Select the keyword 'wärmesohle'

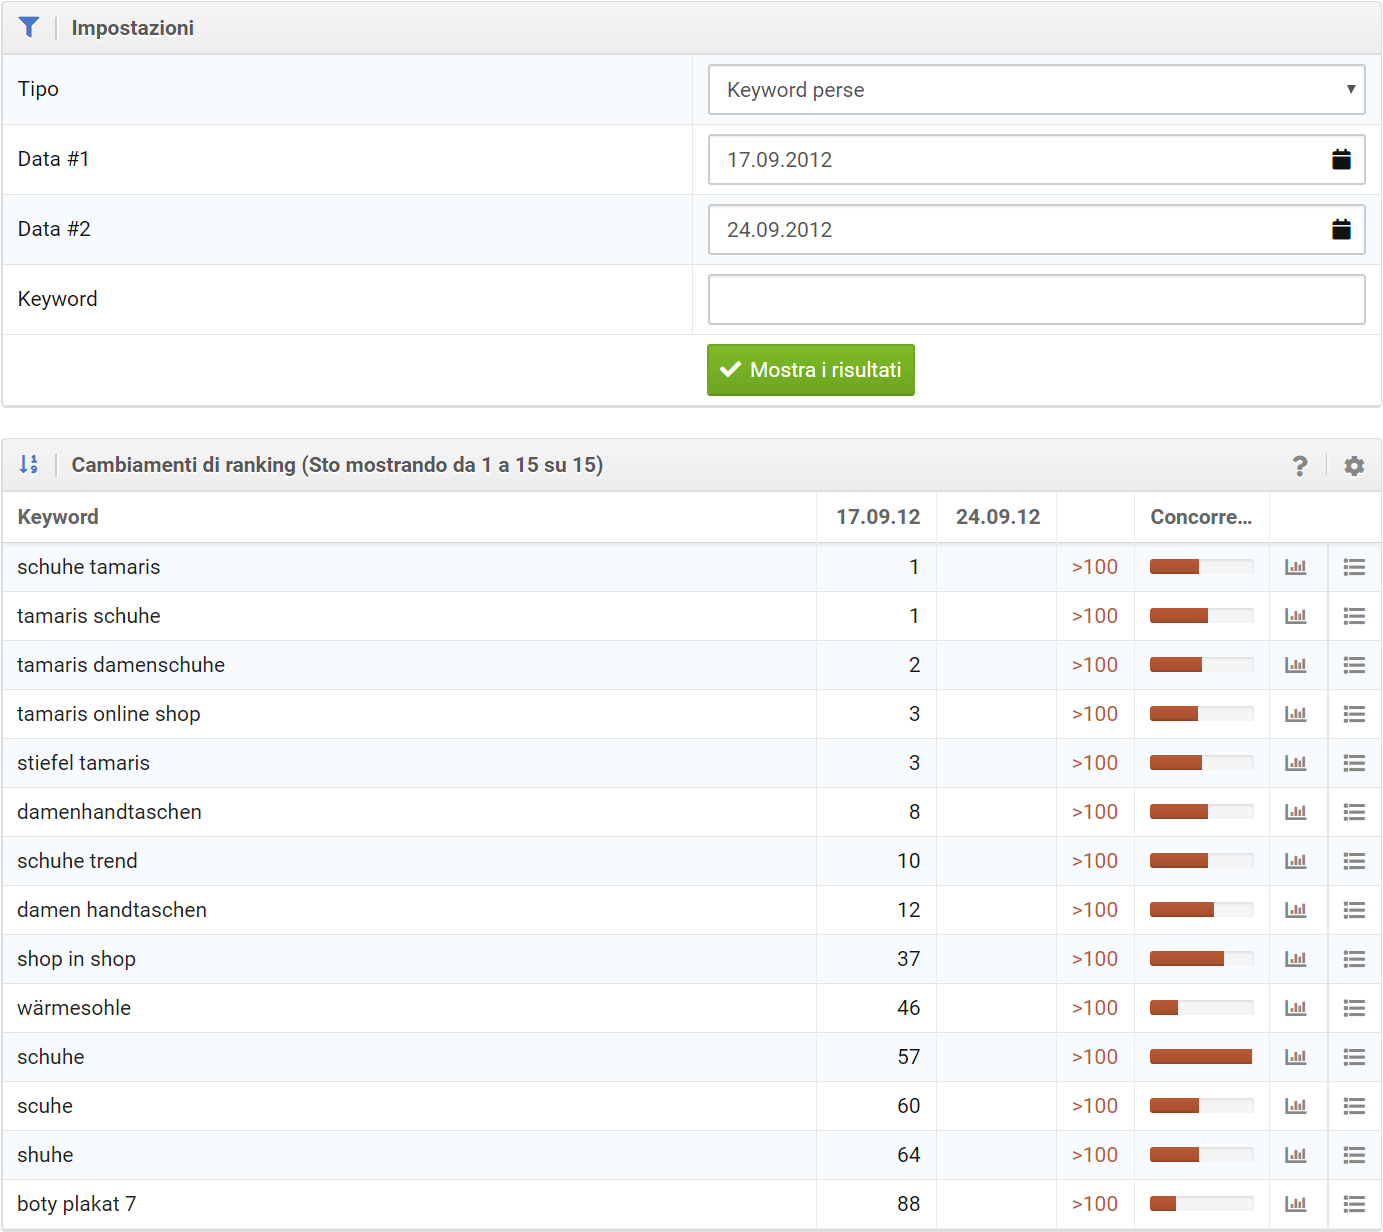[74, 1008]
